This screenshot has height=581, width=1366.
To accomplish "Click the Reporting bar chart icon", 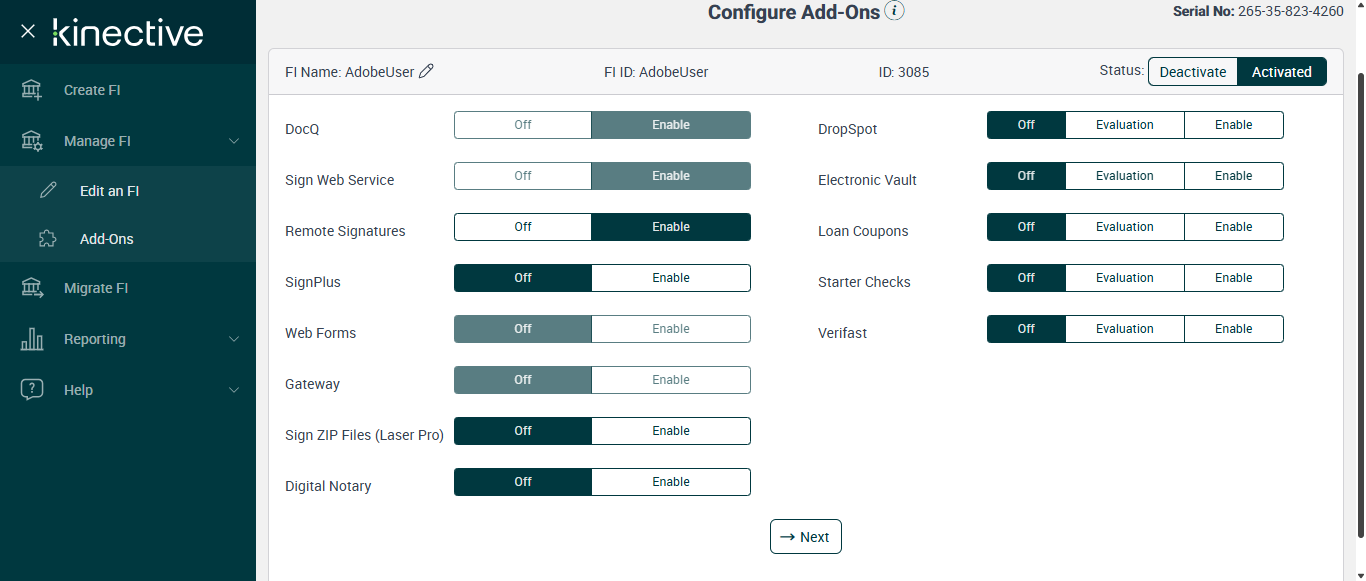I will coord(32,339).
